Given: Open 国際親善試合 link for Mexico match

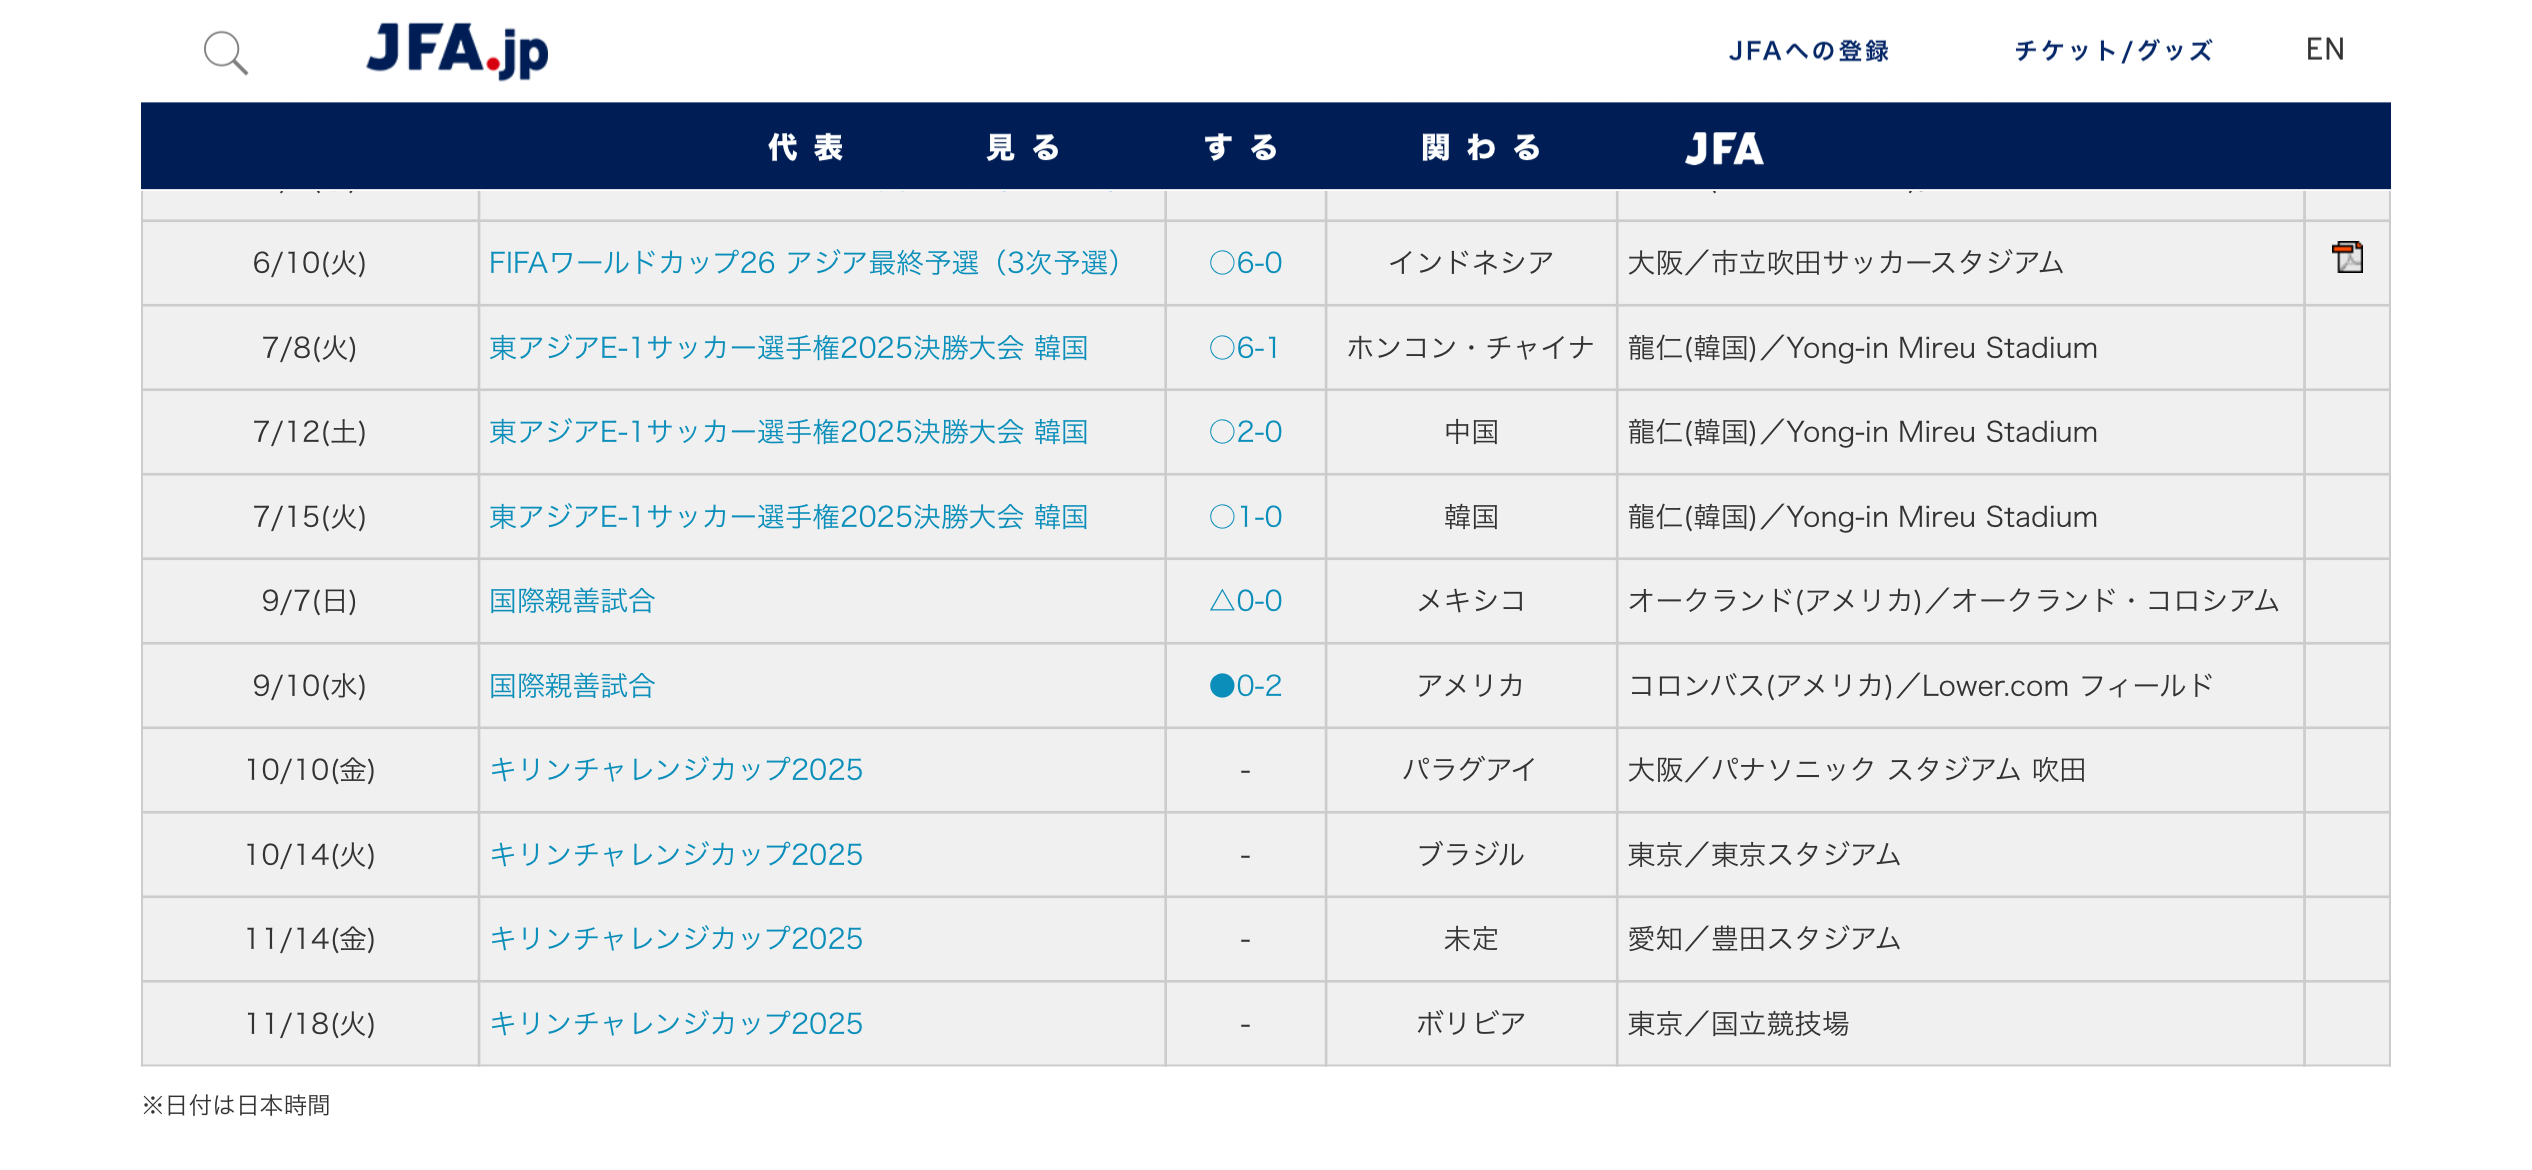Looking at the screenshot, I should pyautogui.click(x=572, y=601).
